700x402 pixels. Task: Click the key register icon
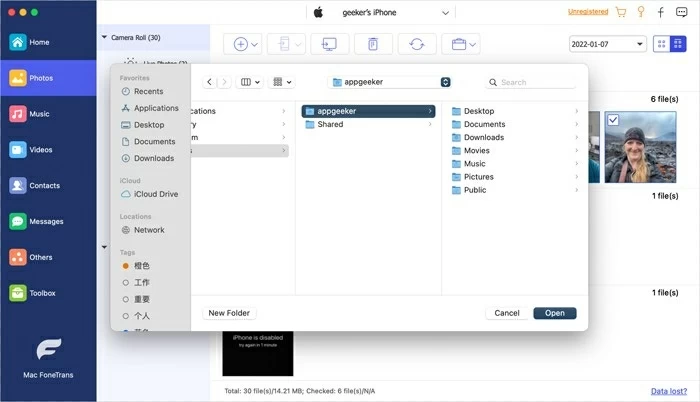pyautogui.click(x=641, y=13)
